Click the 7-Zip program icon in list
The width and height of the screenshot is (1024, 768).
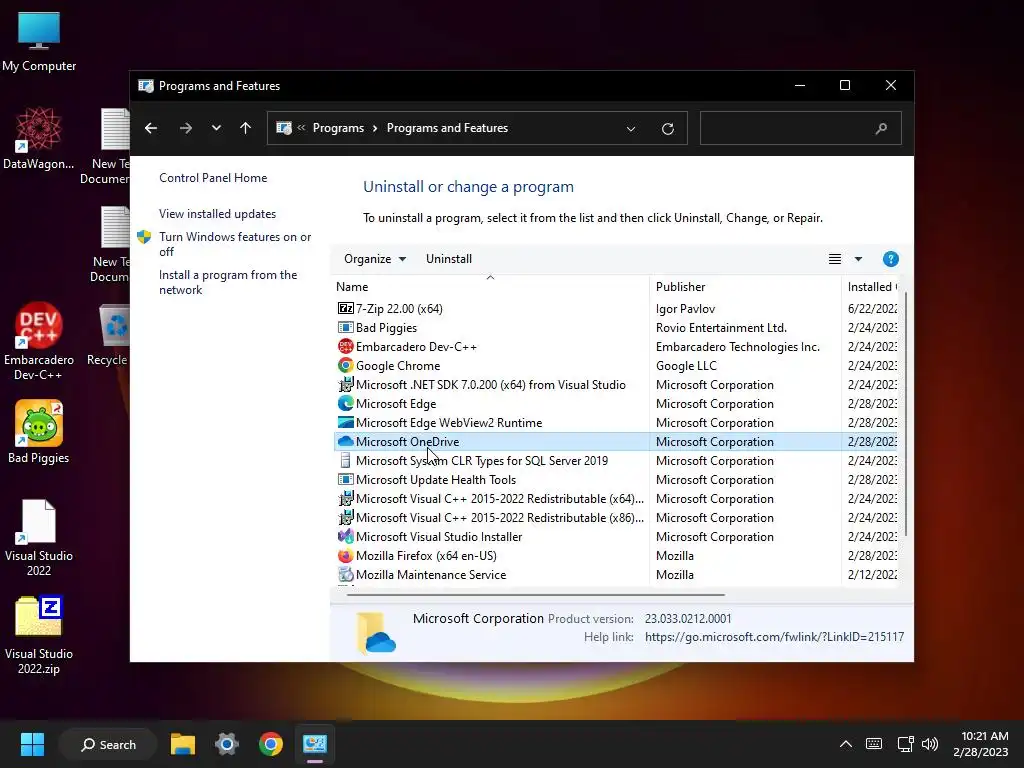click(x=345, y=308)
